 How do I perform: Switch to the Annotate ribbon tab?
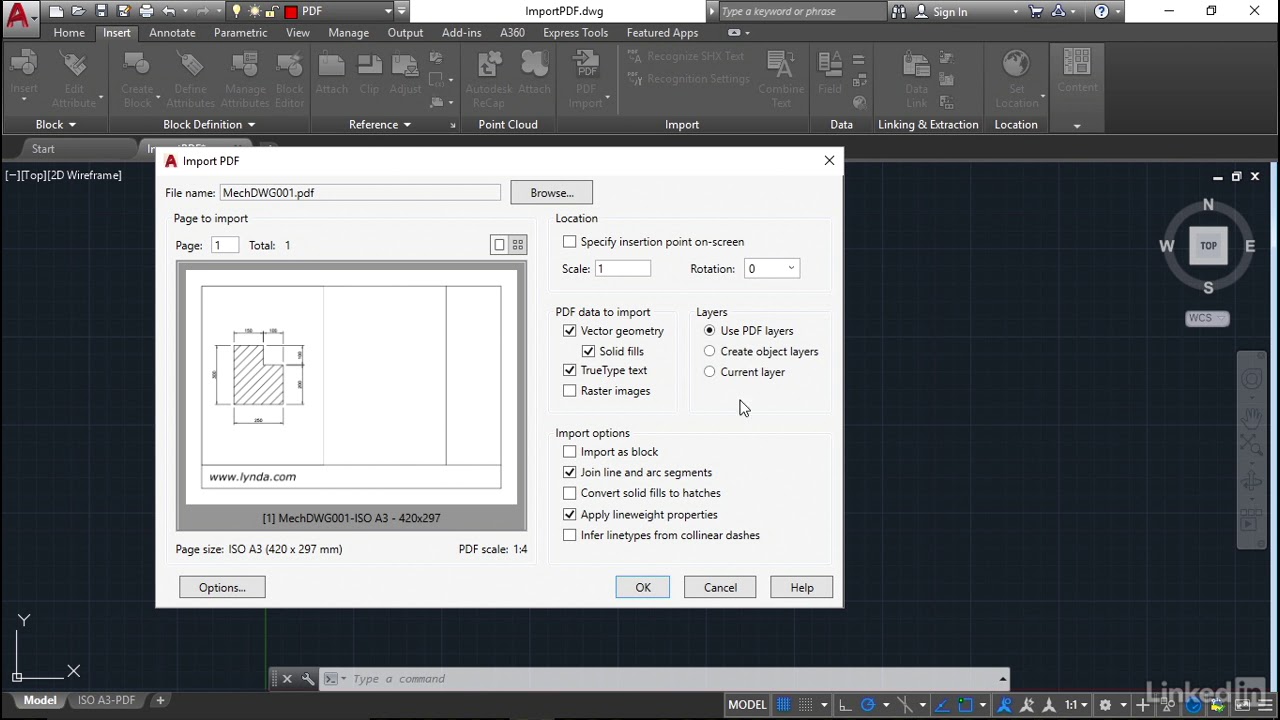(172, 32)
